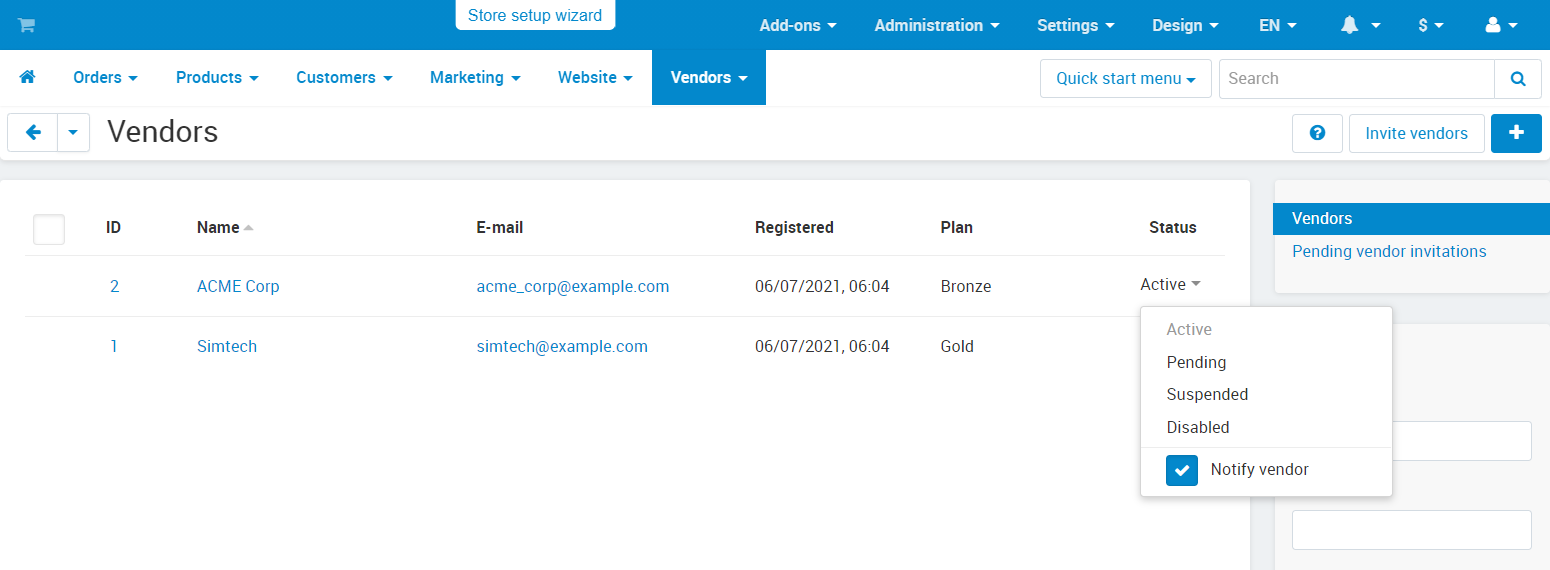Toggle the select-all vendors checkbox
This screenshot has width=1550, height=570.
(x=49, y=229)
